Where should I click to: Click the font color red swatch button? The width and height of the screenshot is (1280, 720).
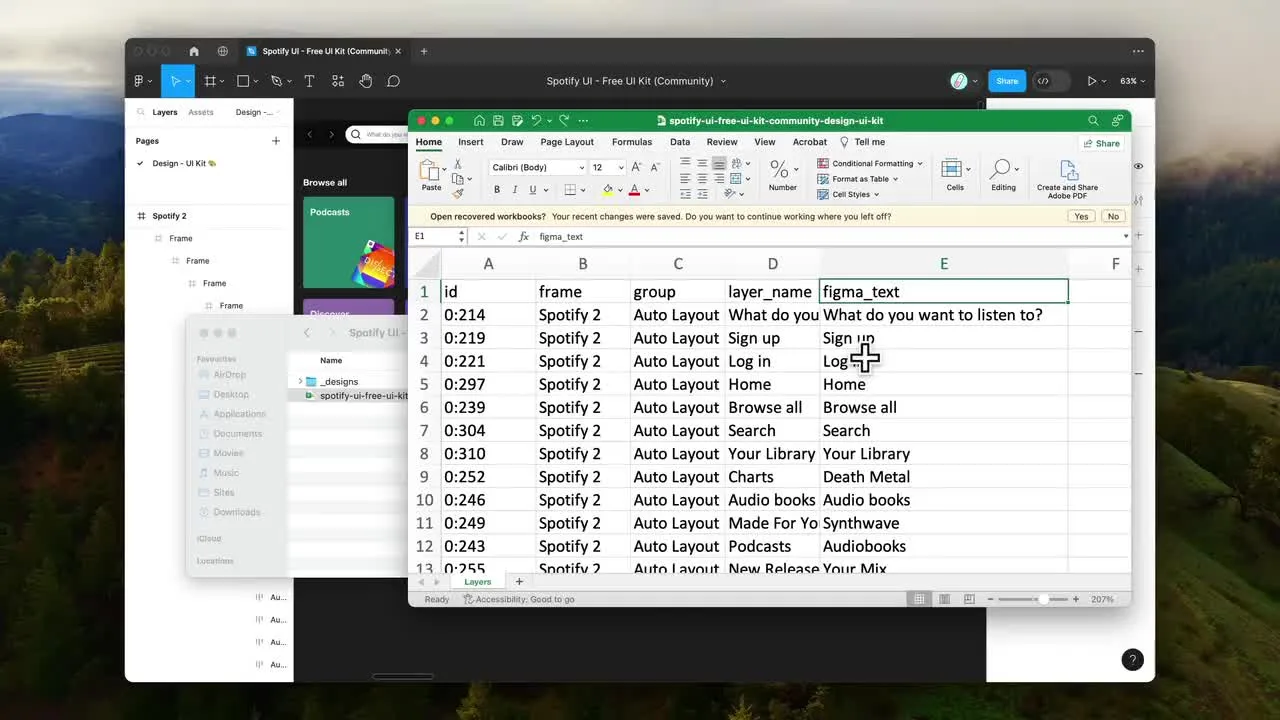634,190
